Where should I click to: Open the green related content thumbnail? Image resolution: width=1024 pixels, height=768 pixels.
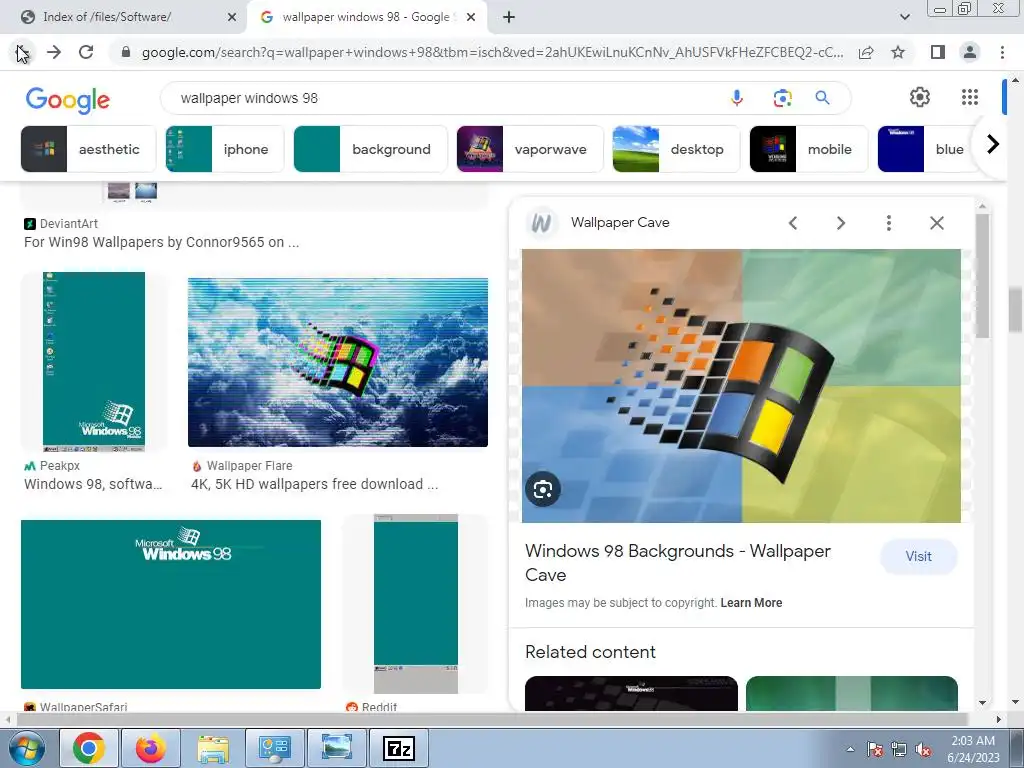click(x=852, y=694)
